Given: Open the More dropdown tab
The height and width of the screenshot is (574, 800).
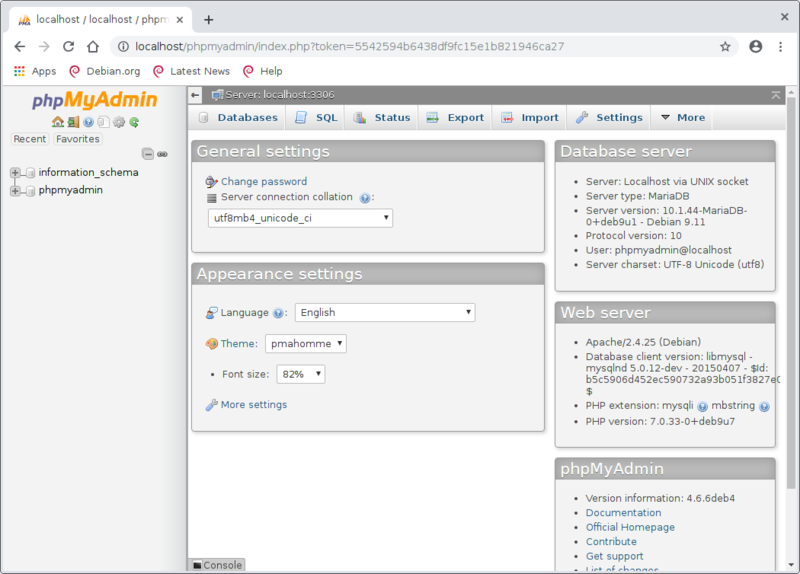Looking at the screenshot, I should point(683,118).
